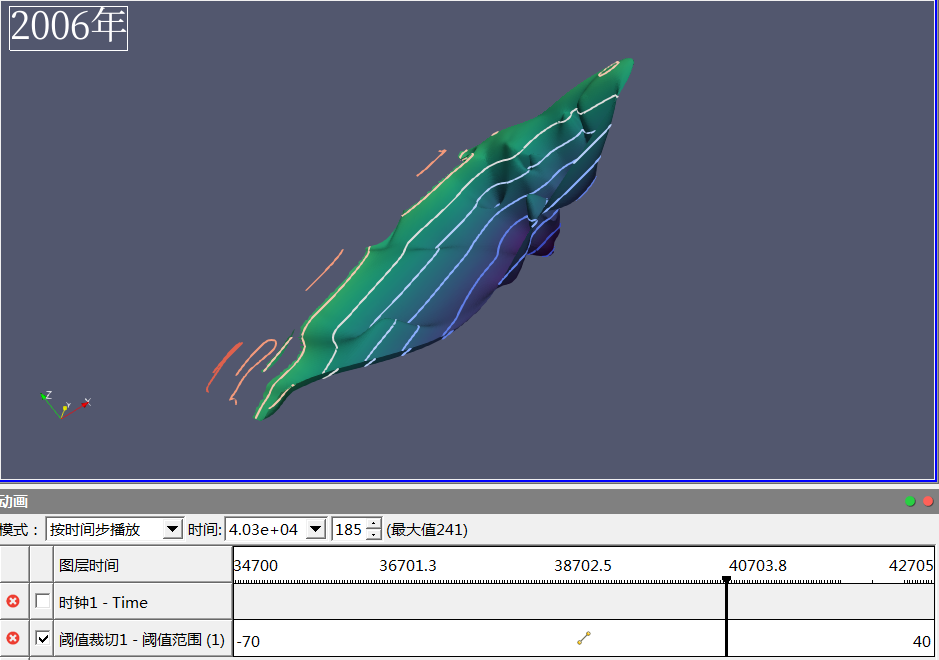Select the keyframe marker on 阈值范围 track

pos(584,638)
